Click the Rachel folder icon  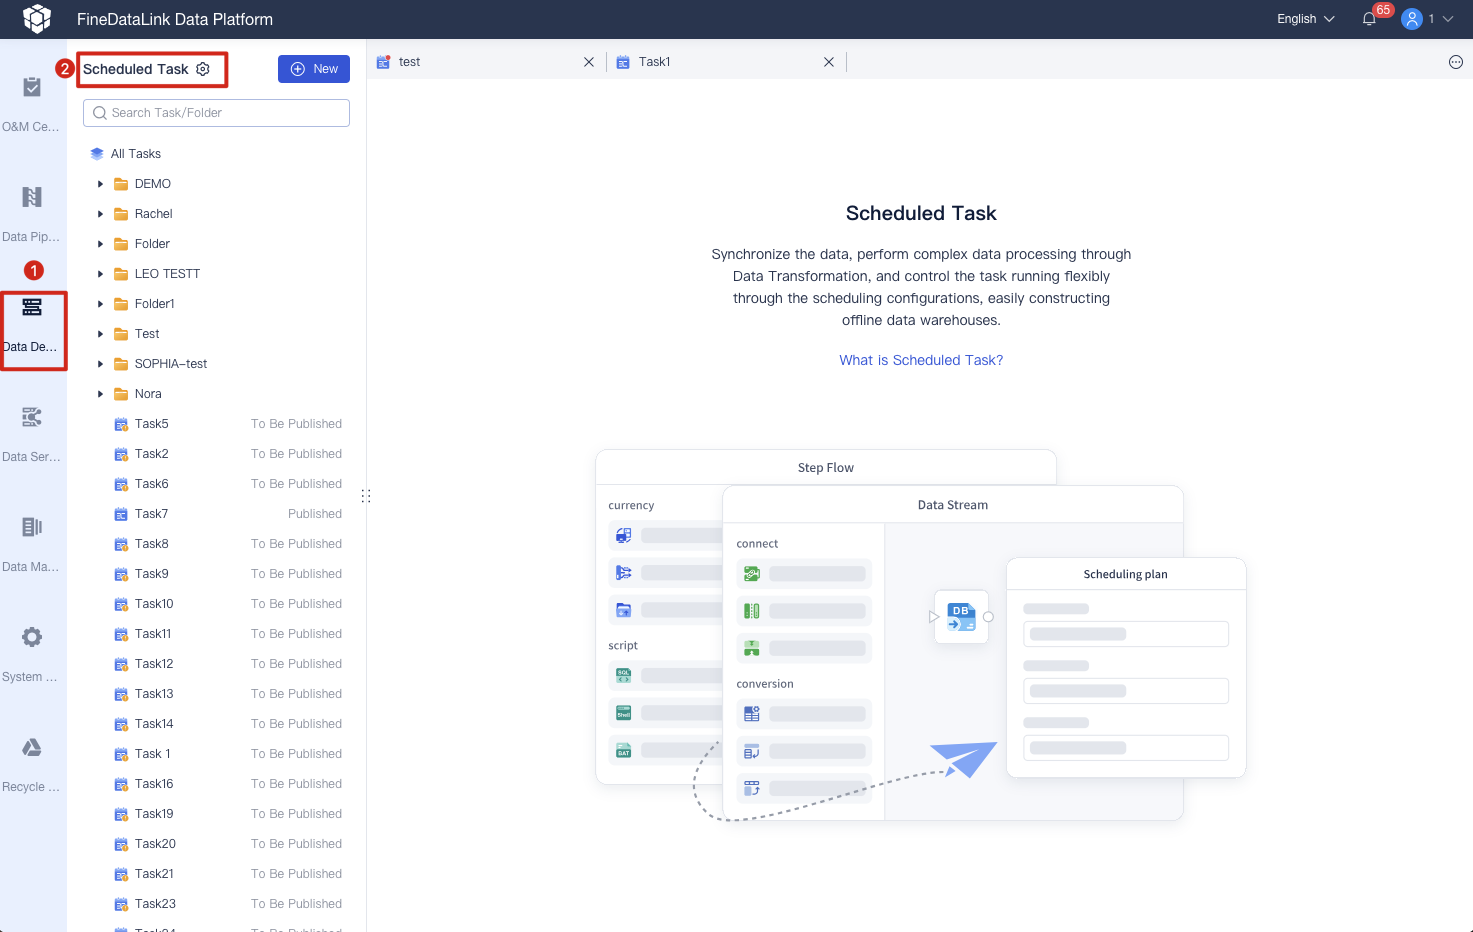coord(121,214)
